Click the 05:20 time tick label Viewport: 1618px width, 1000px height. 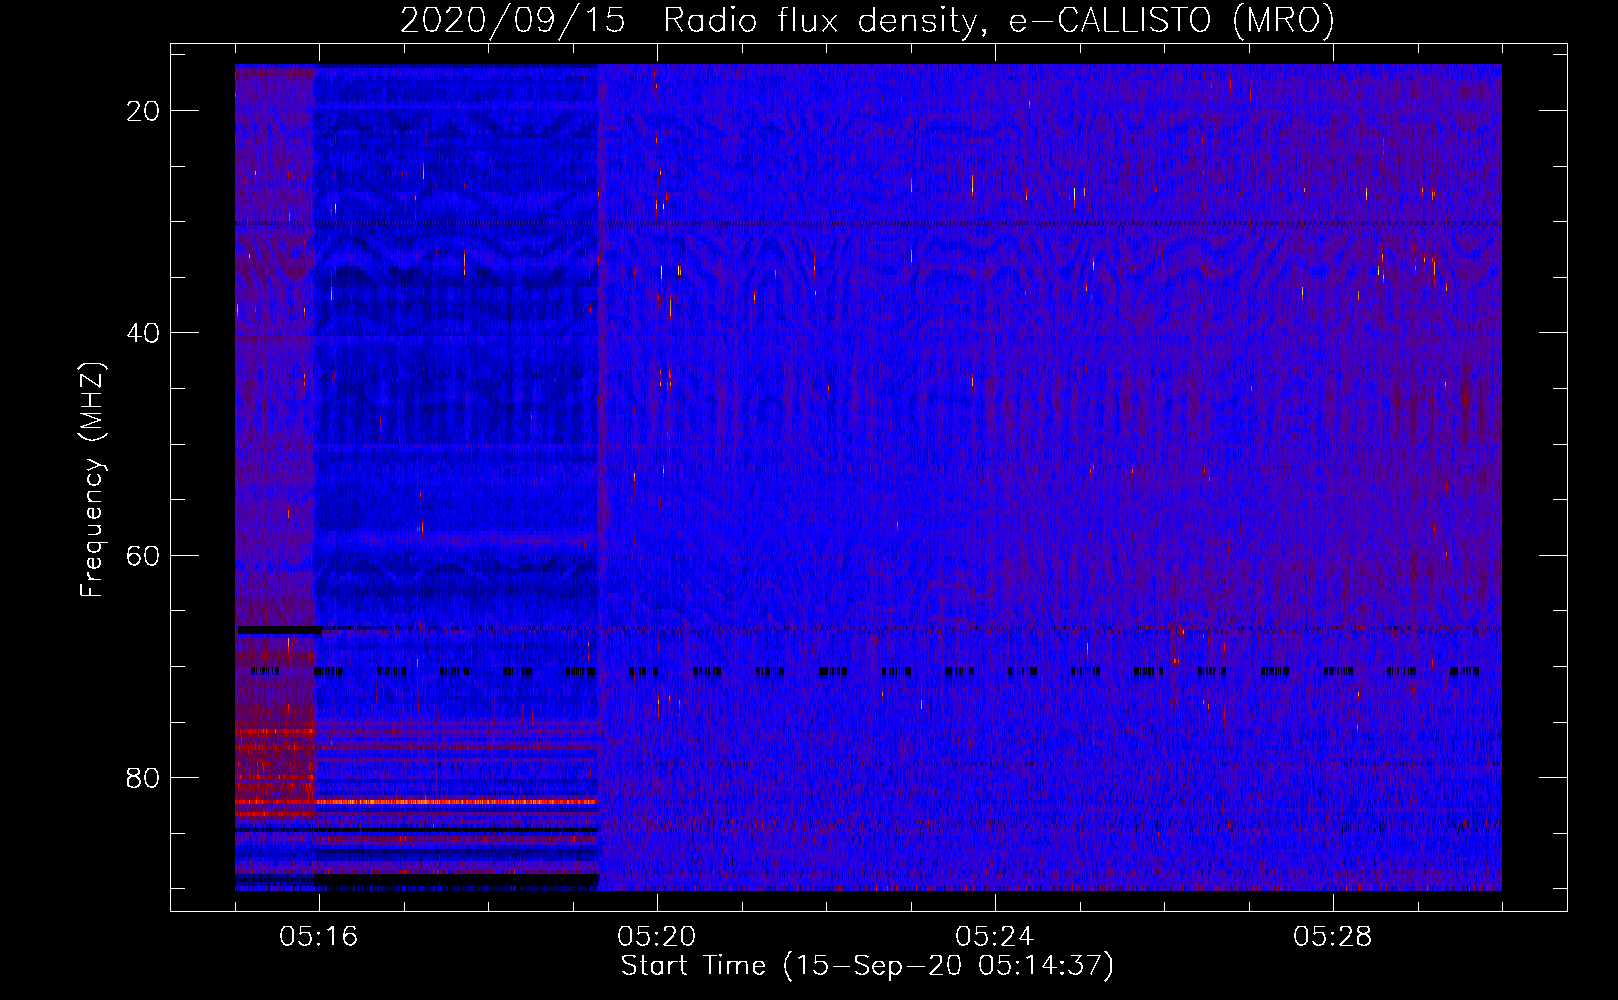pyautogui.click(x=657, y=937)
